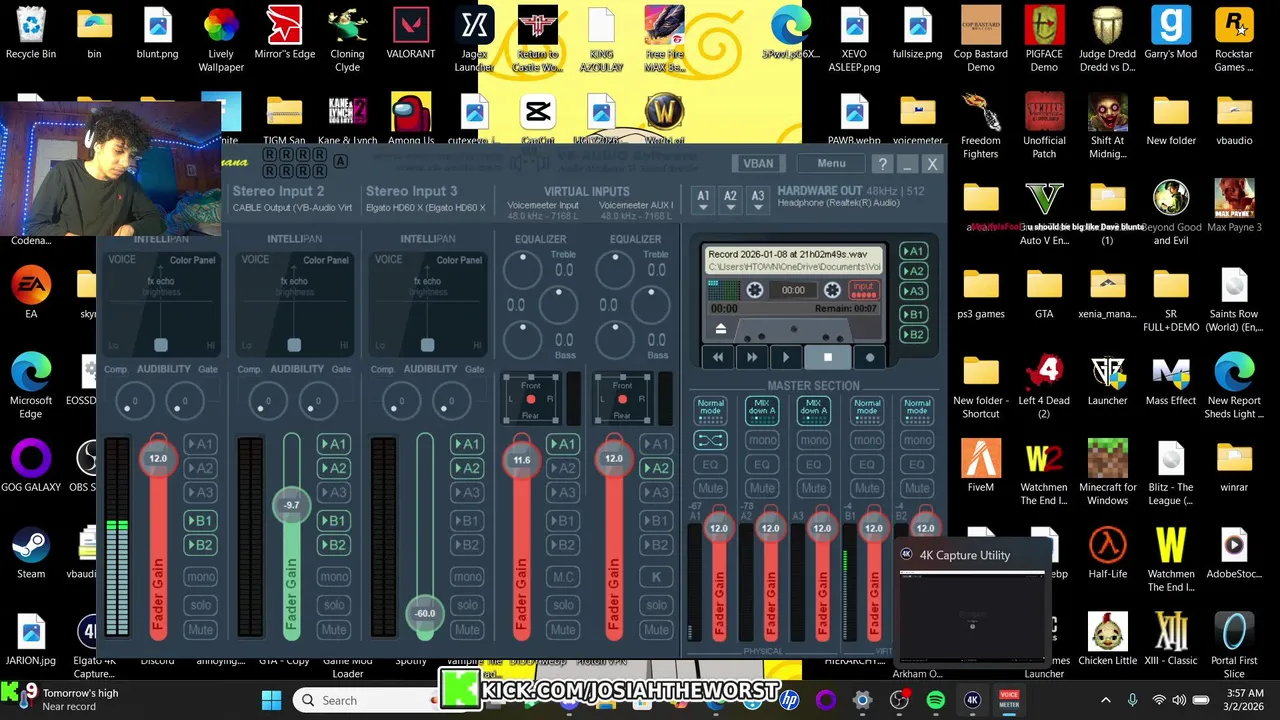Select the Among Us desktop icon
This screenshot has height=720, width=1280.
[x=411, y=120]
